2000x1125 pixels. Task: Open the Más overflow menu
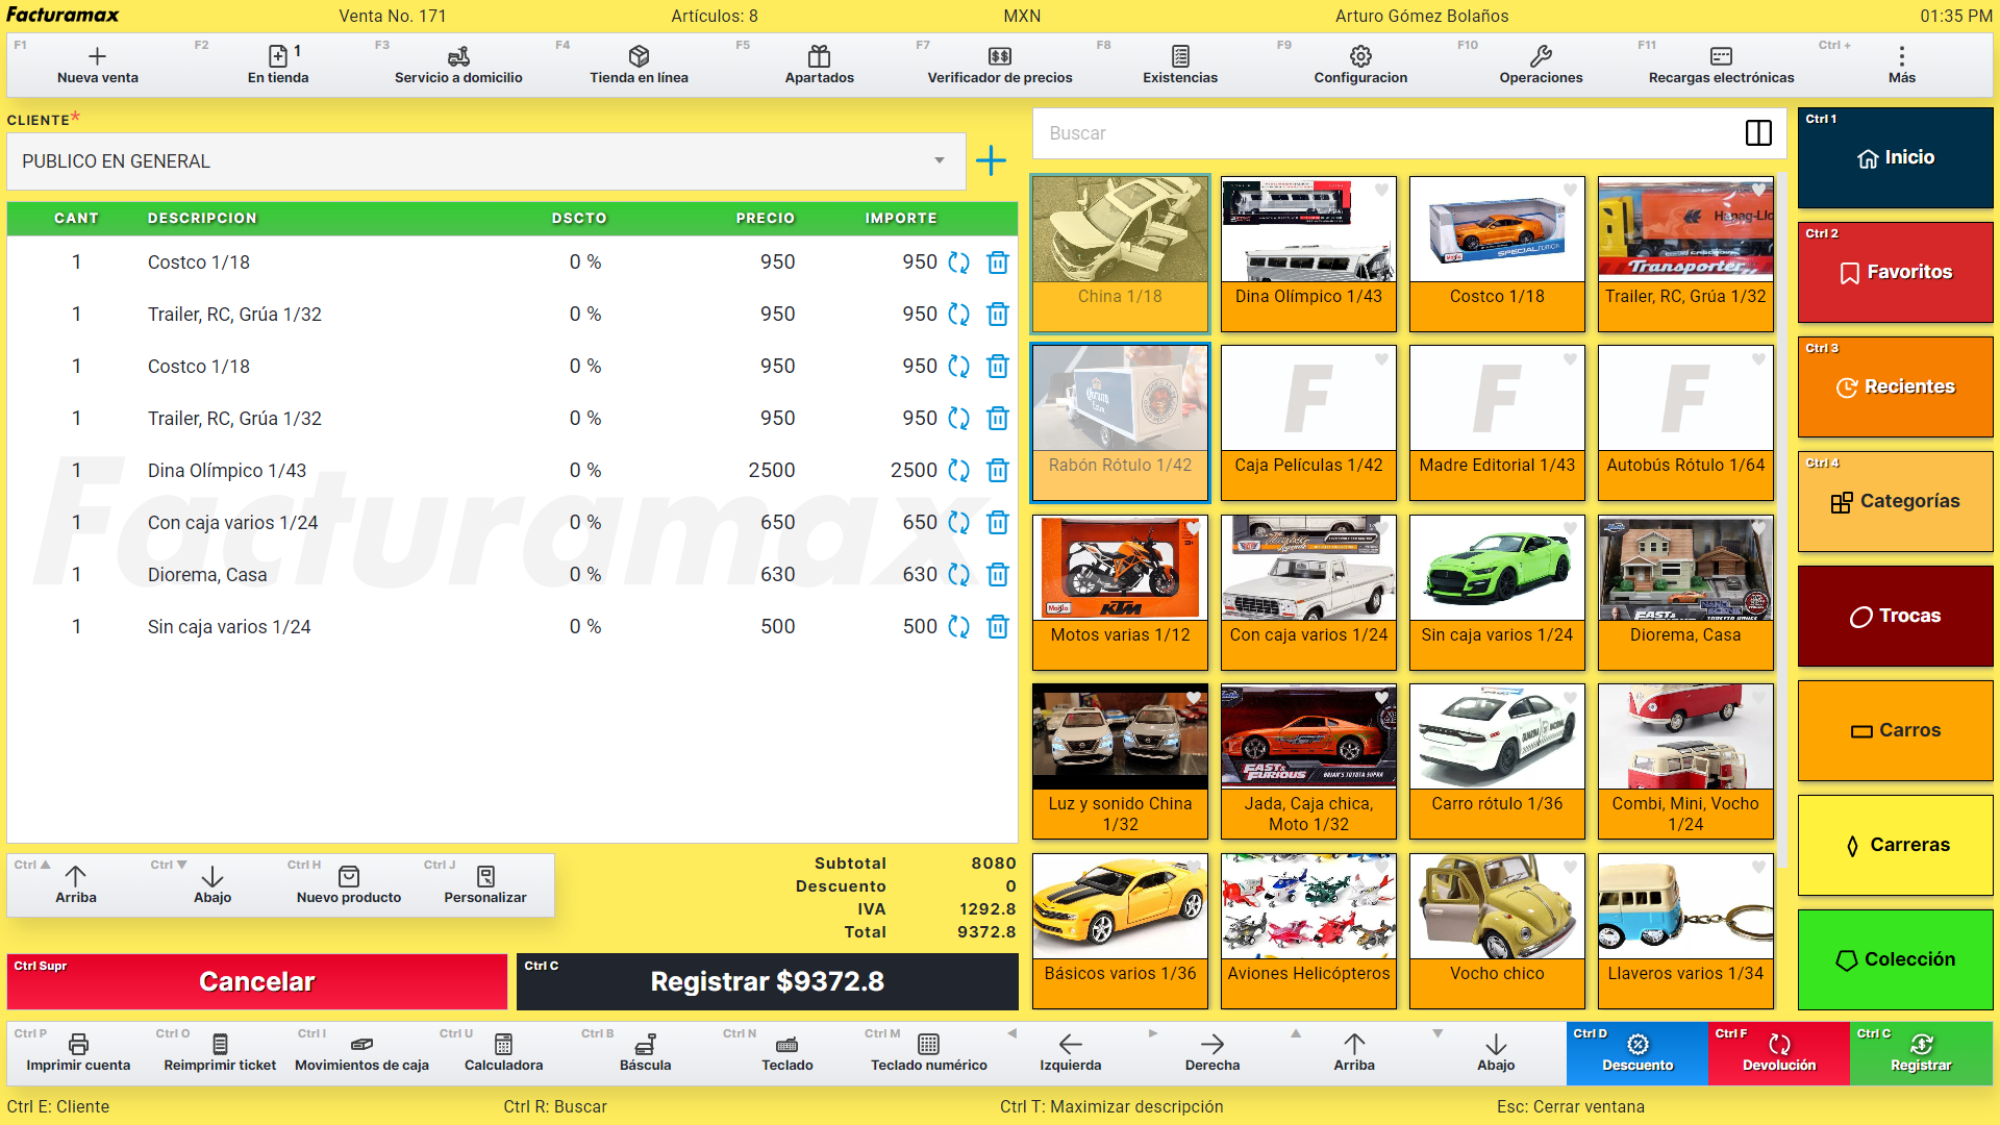1901,64
